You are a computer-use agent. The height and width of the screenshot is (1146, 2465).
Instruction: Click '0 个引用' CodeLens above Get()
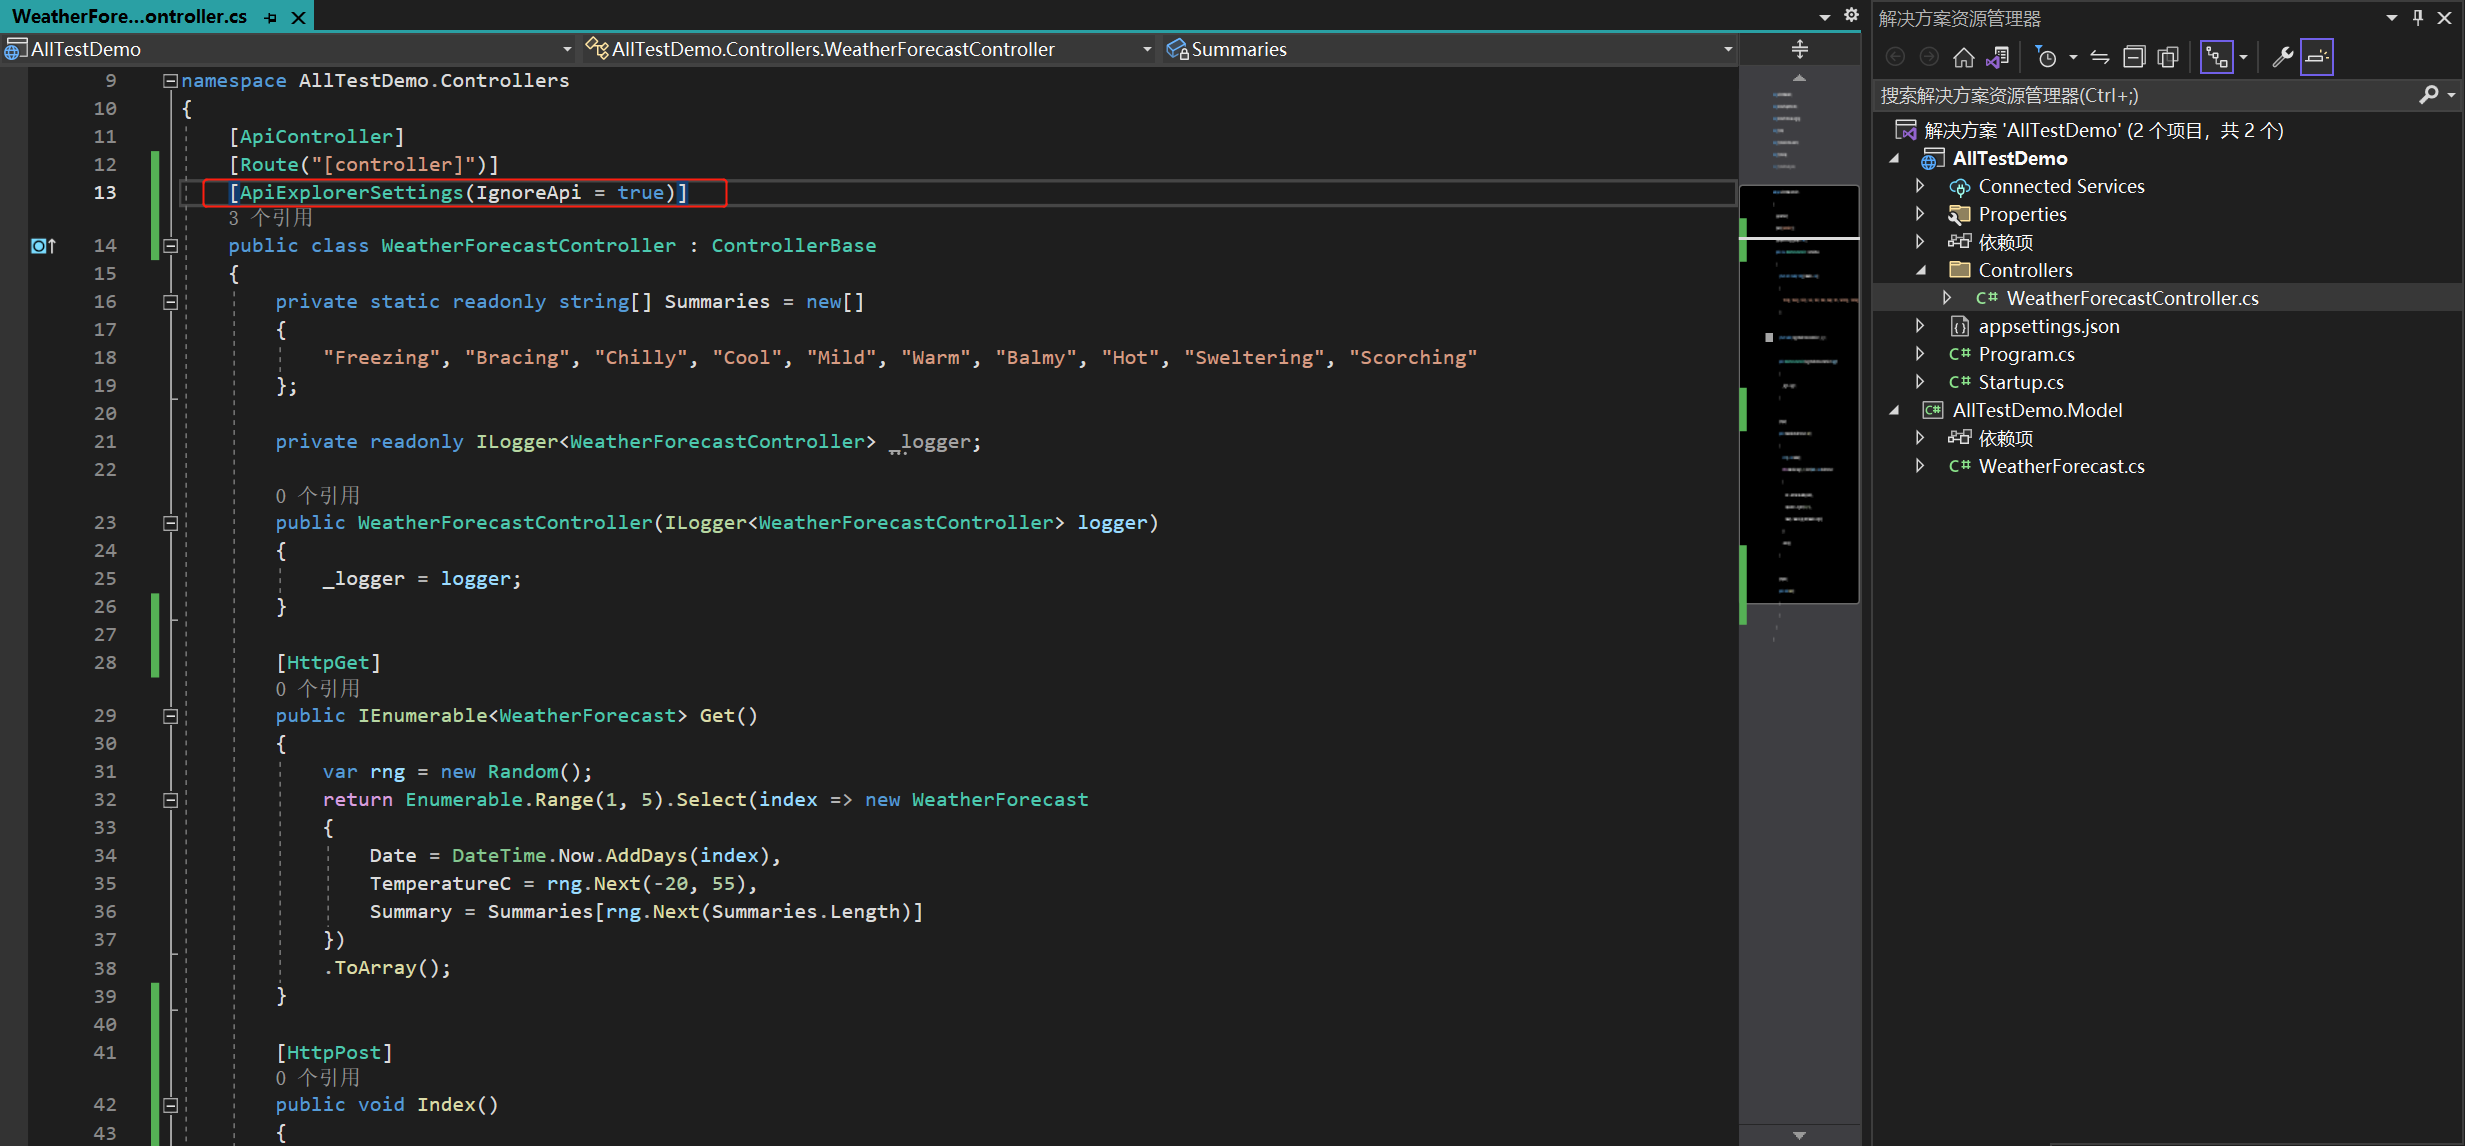pos(317,688)
